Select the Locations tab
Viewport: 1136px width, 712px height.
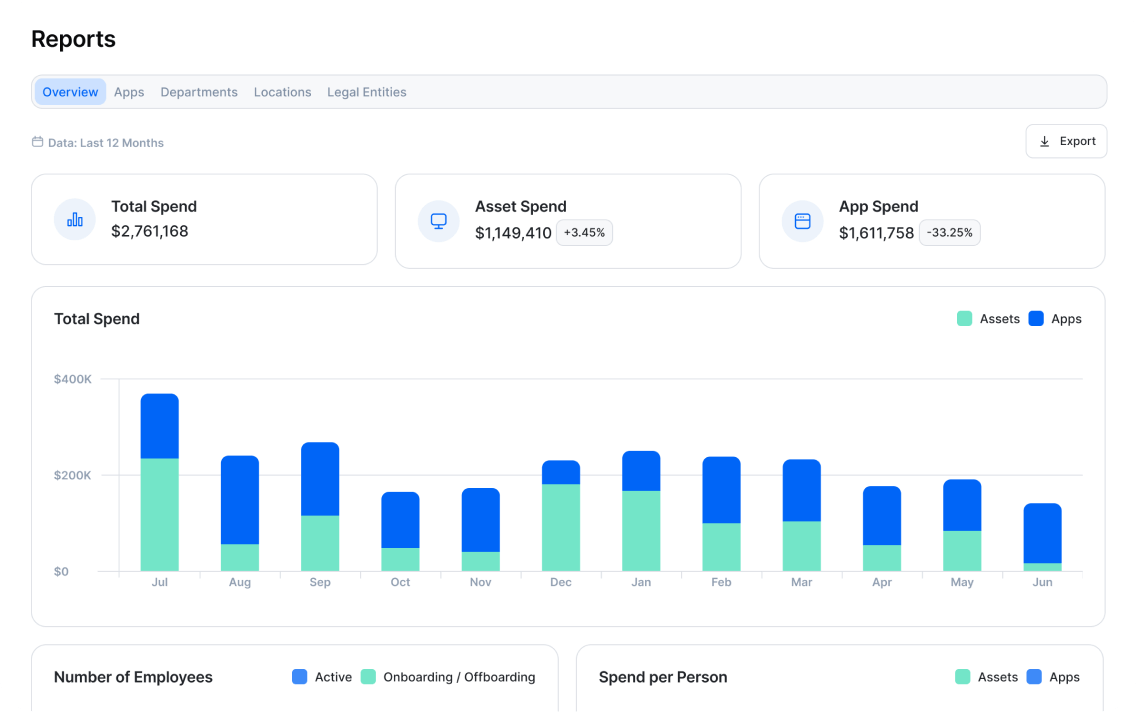282,91
